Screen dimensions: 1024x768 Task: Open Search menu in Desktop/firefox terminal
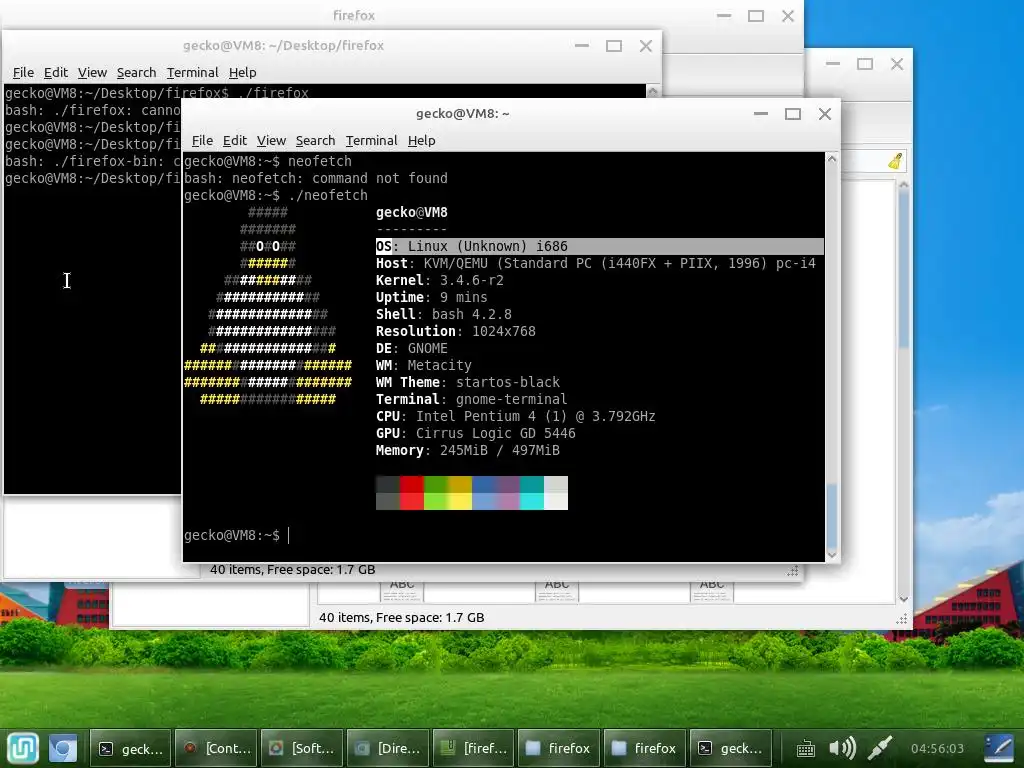pos(136,72)
